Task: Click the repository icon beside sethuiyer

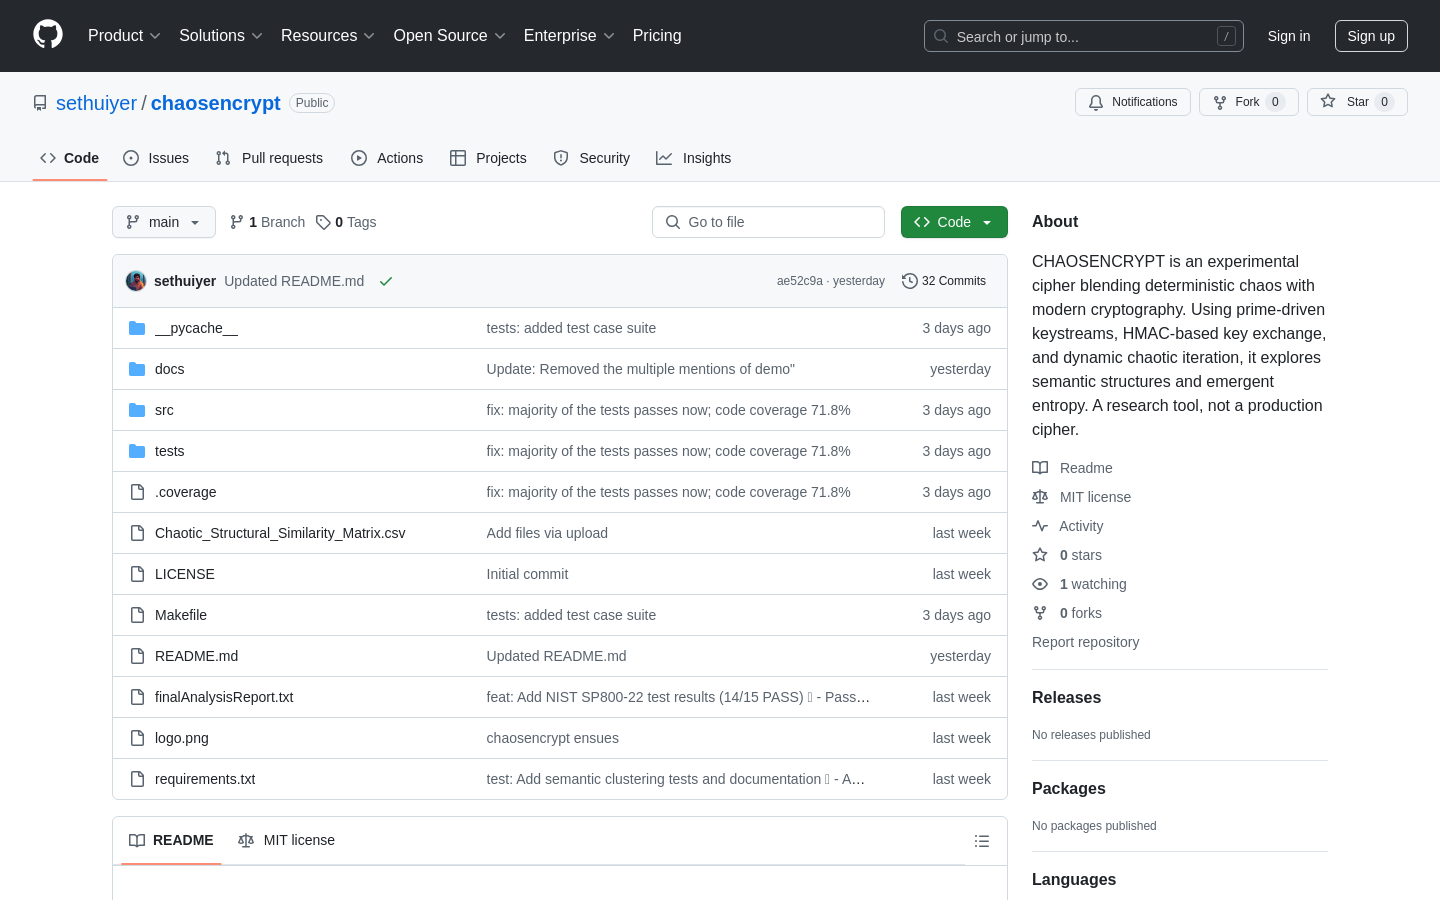Action: pyautogui.click(x=40, y=103)
